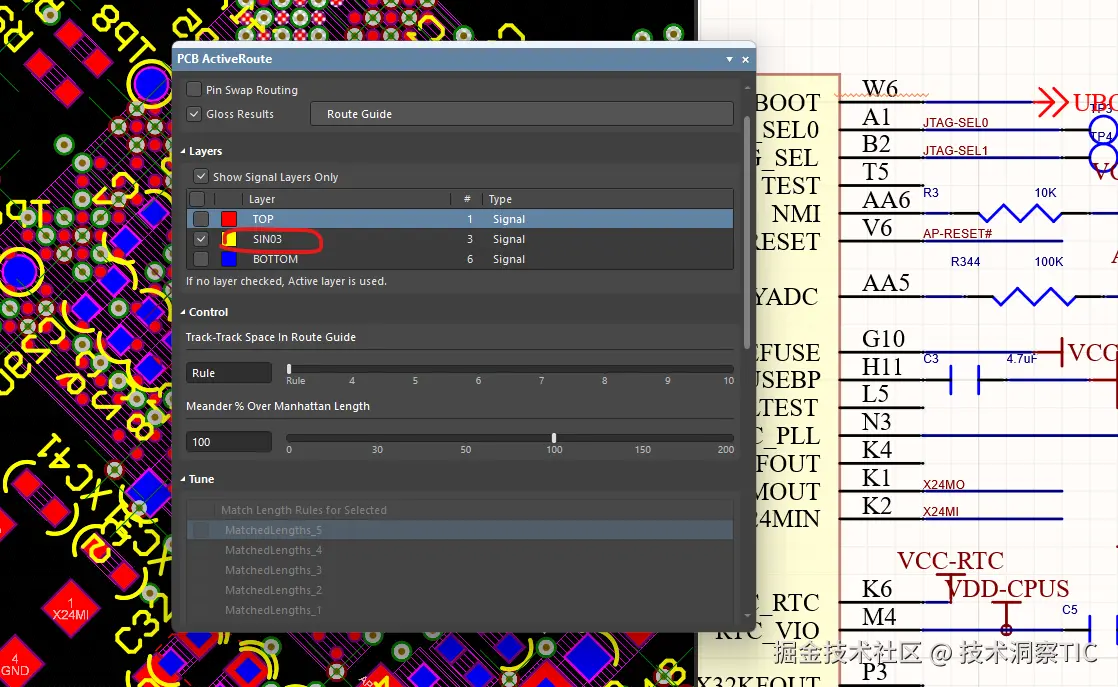Click the X24MI pad in the PCB view
The height and width of the screenshot is (687, 1118).
pyautogui.click(x=71, y=608)
